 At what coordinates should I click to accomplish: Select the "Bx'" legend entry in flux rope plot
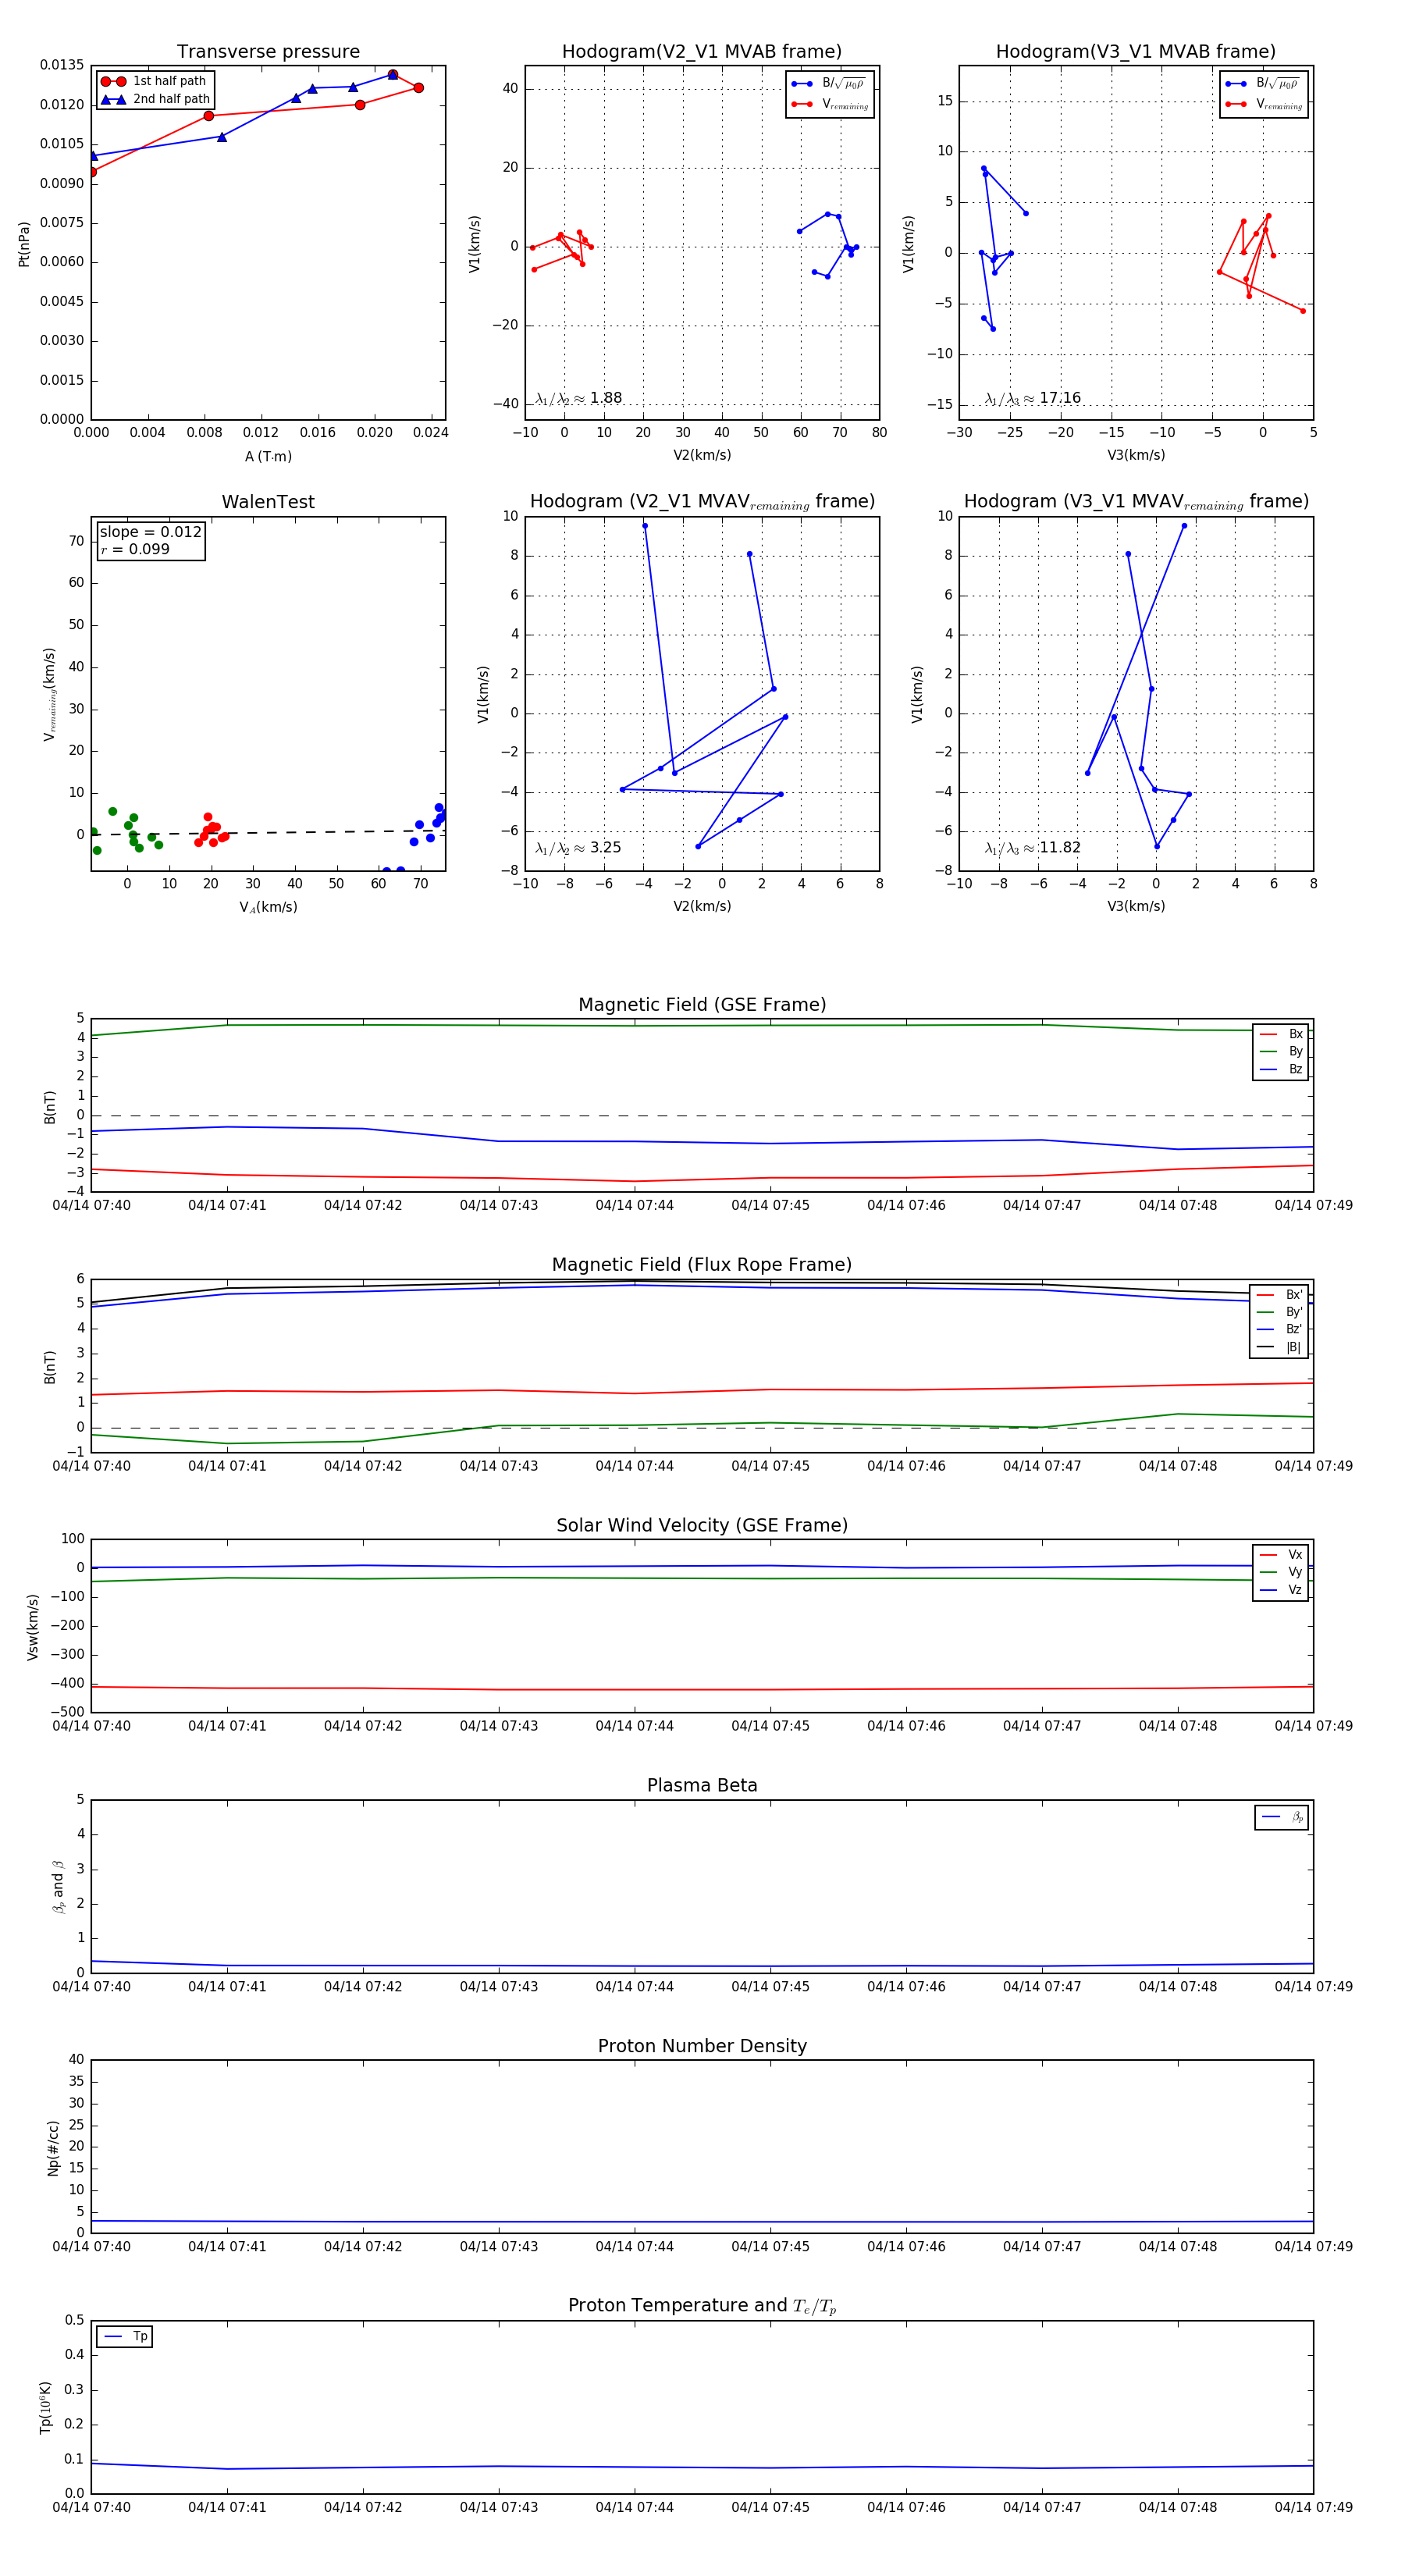pos(1280,1294)
